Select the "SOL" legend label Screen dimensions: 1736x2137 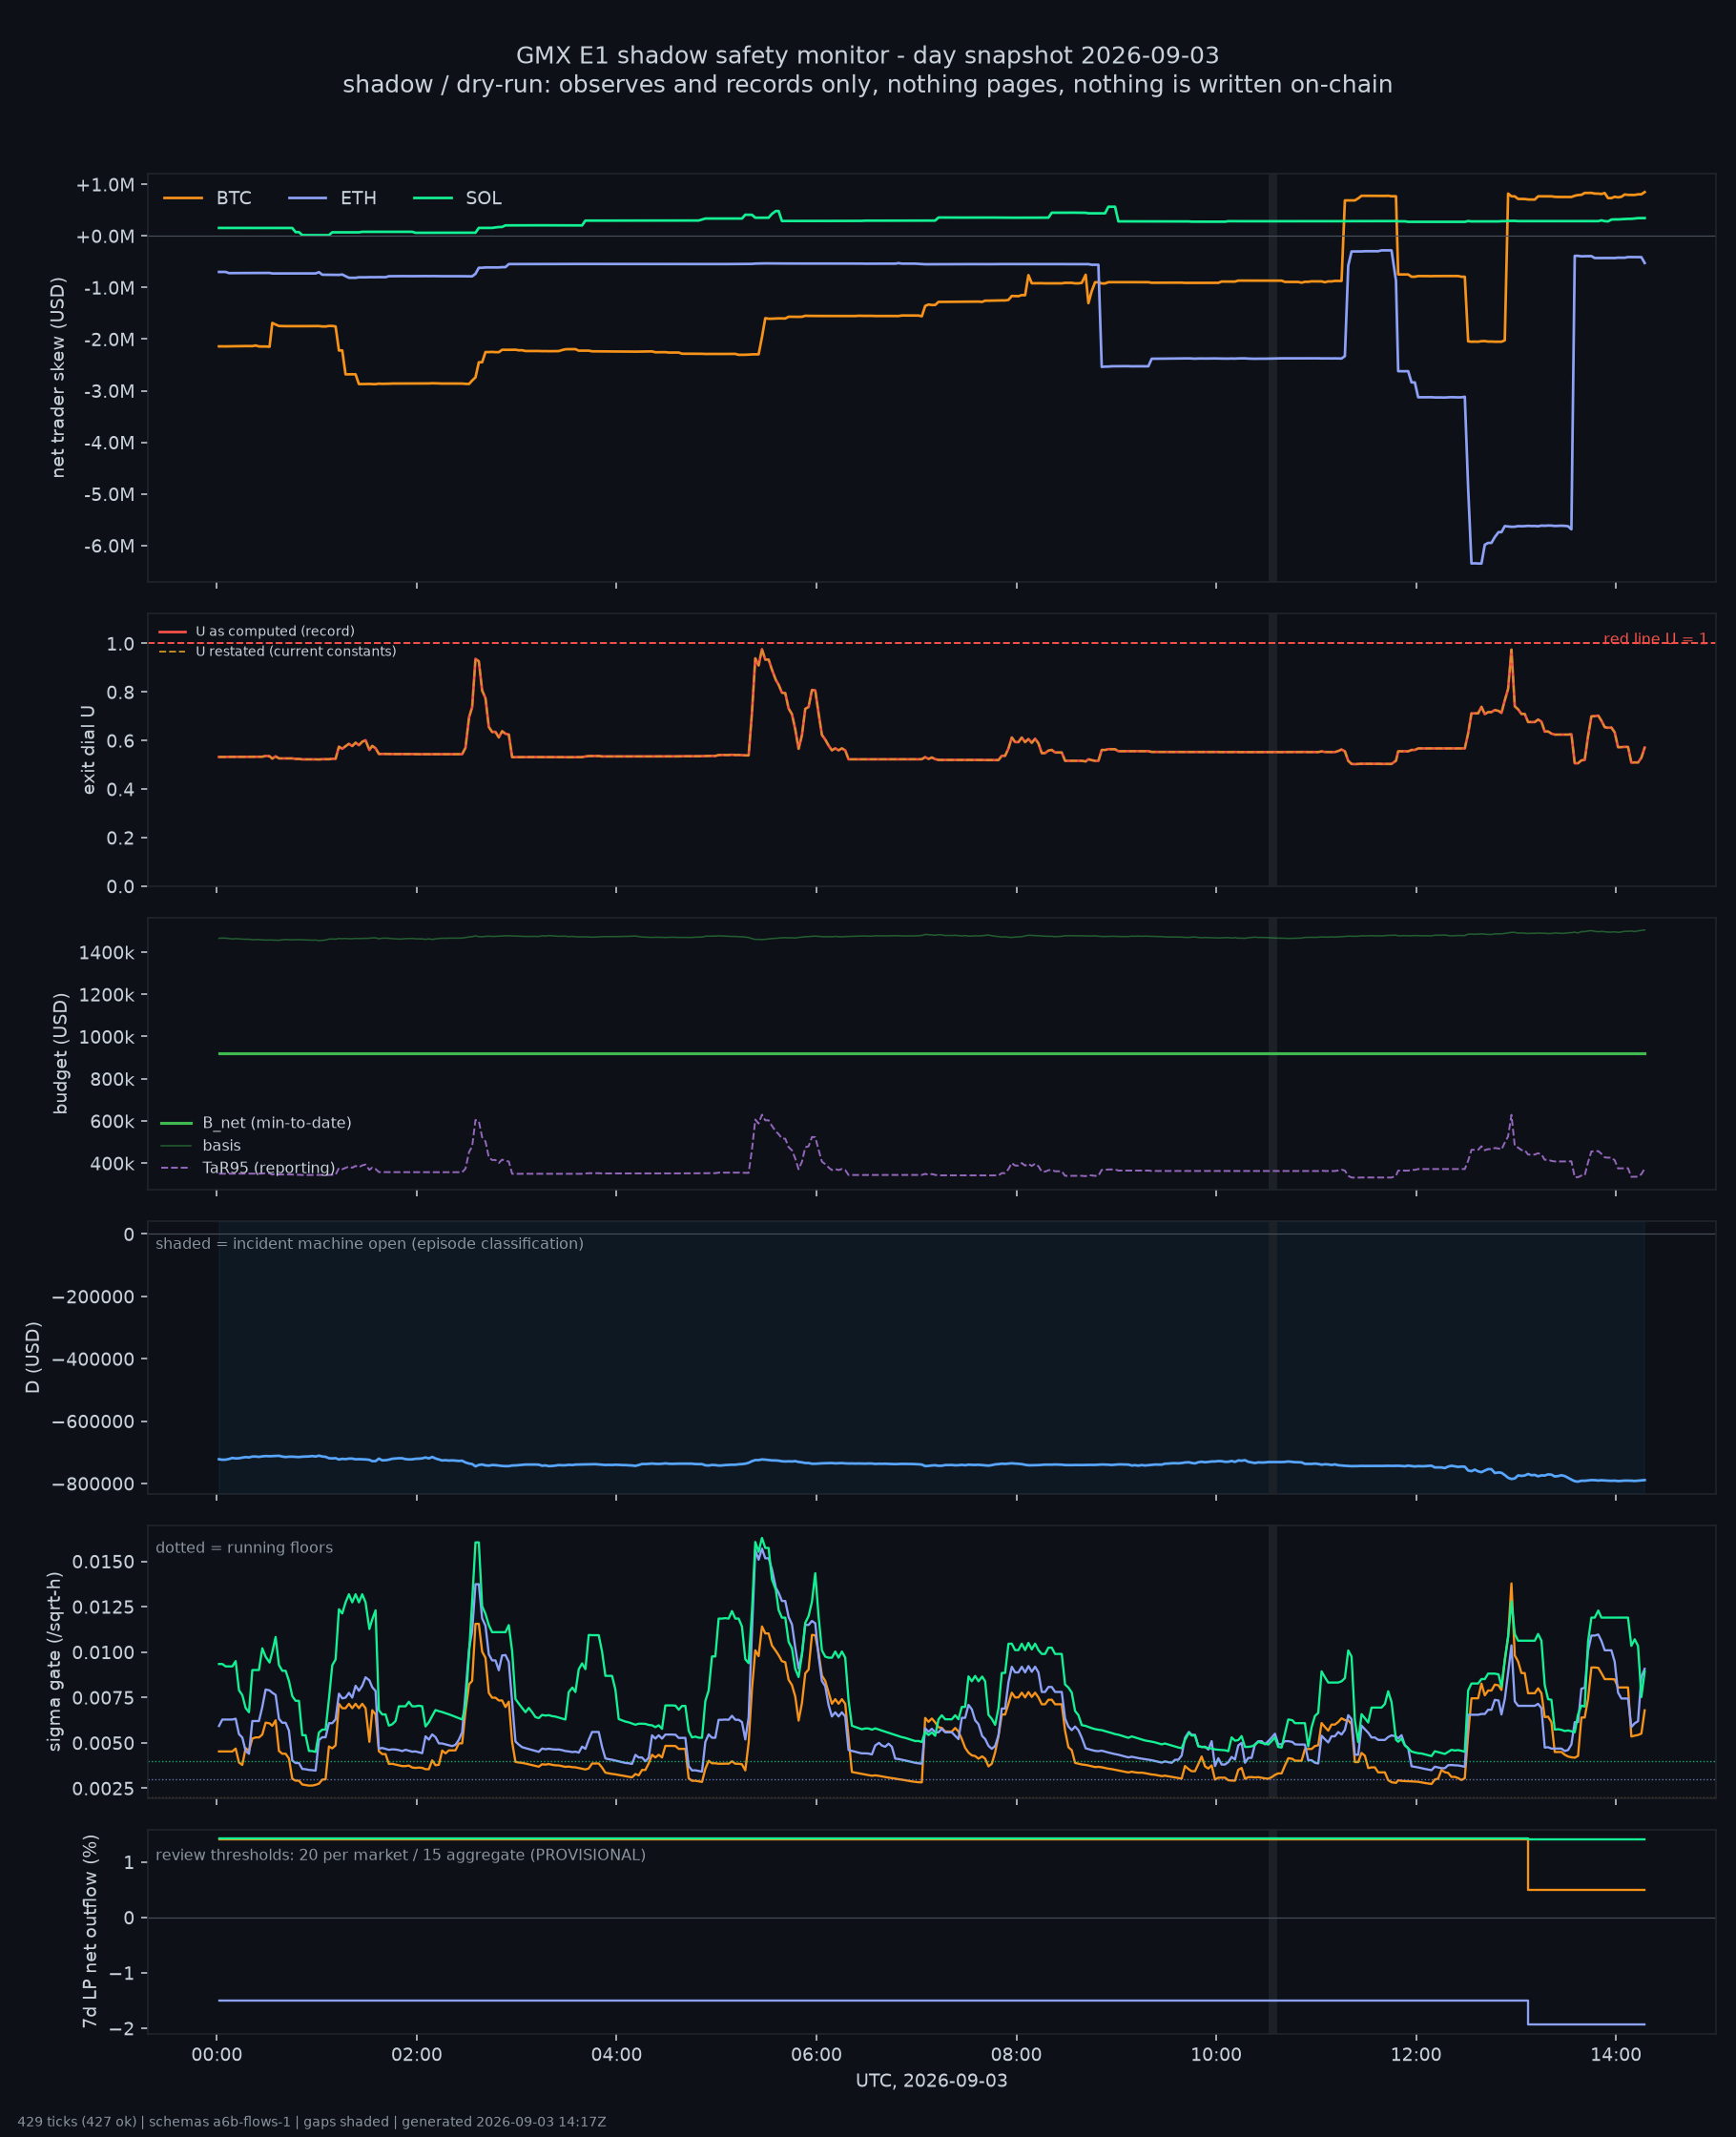[484, 198]
